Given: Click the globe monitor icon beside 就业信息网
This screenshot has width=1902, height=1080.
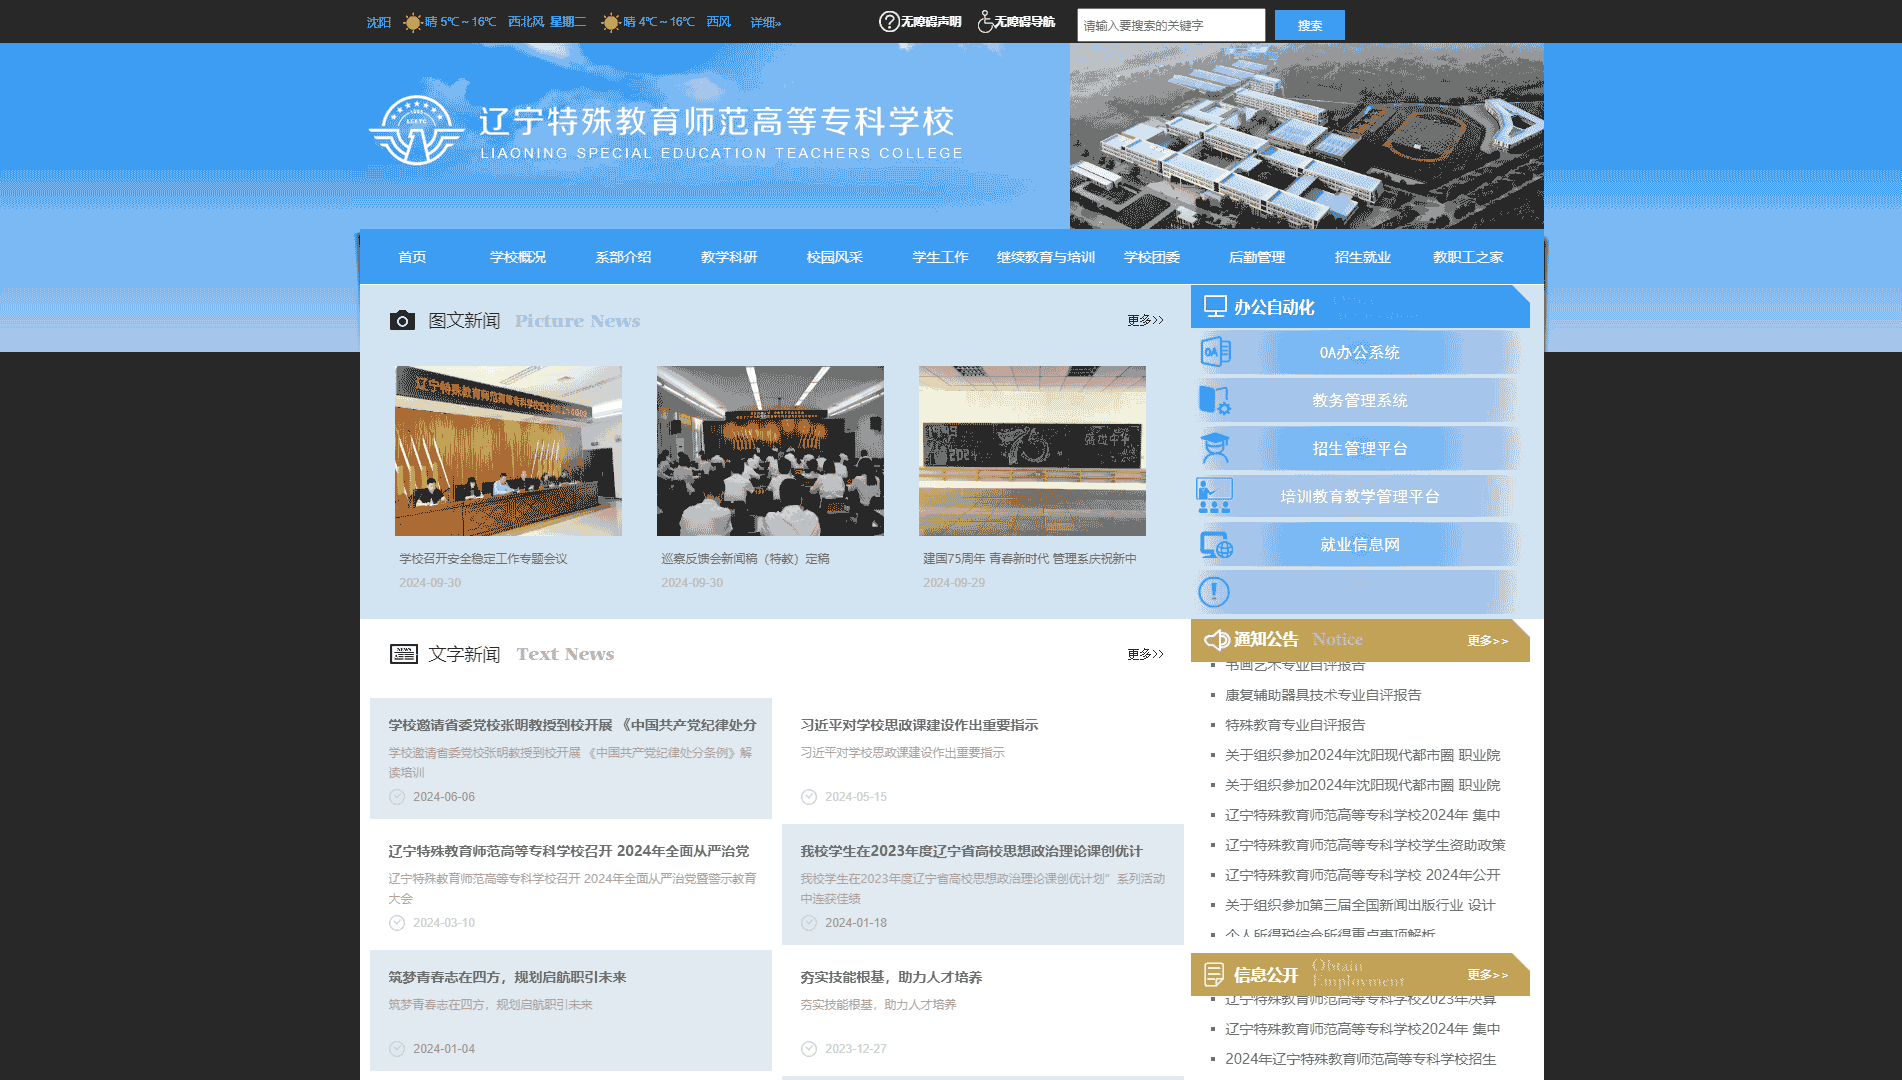Looking at the screenshot, I should click(x=1216, y=545).
